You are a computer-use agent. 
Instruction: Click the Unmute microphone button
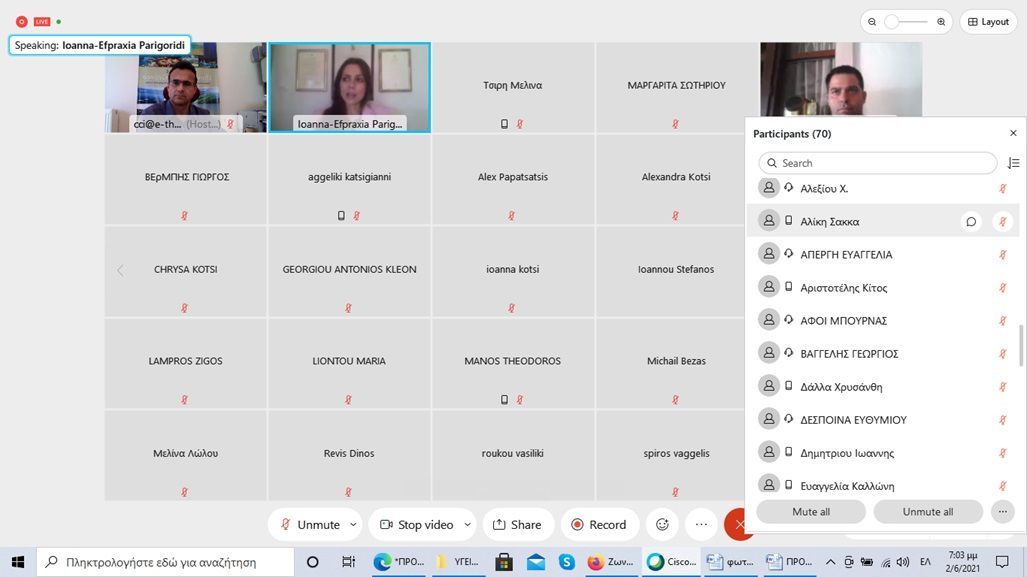point(309,525)
